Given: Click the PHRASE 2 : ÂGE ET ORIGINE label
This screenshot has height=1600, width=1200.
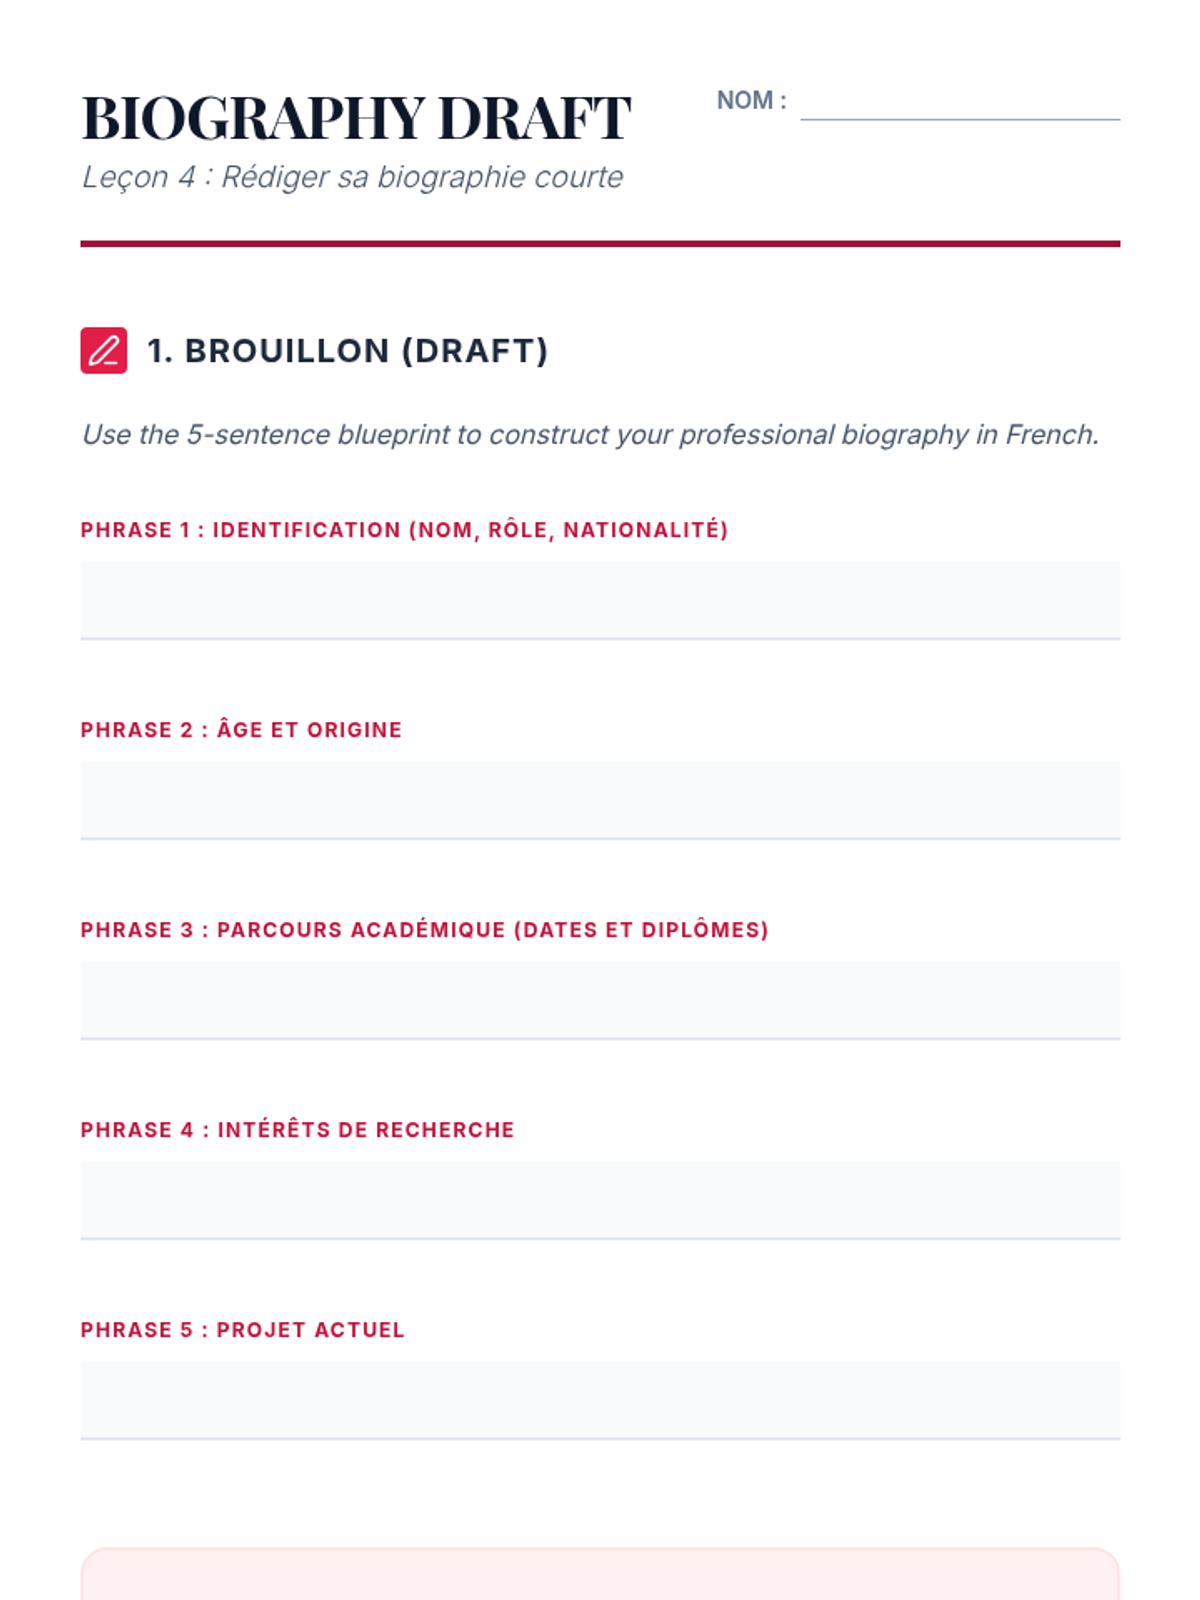Looking at the screenshot, I should pos(241,730).
